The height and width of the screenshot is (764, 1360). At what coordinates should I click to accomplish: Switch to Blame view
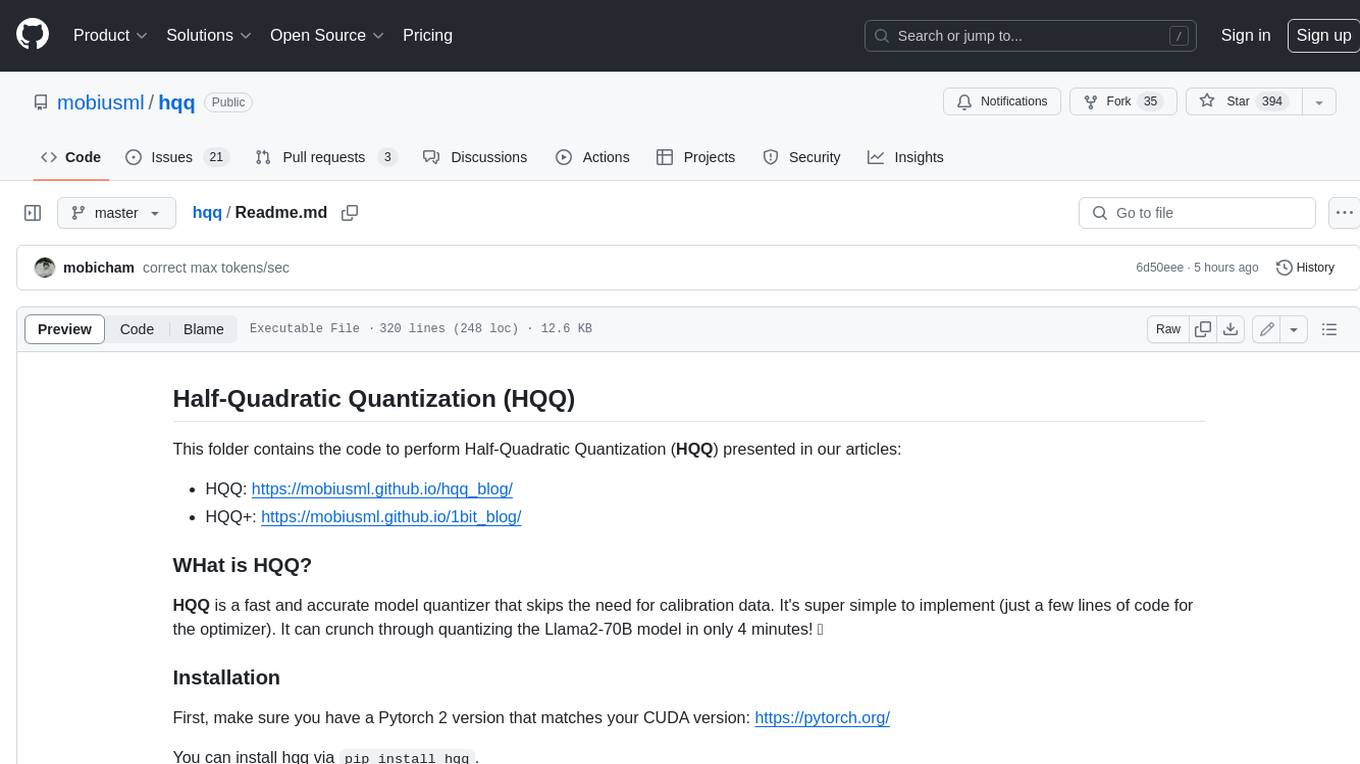point(203,329)
